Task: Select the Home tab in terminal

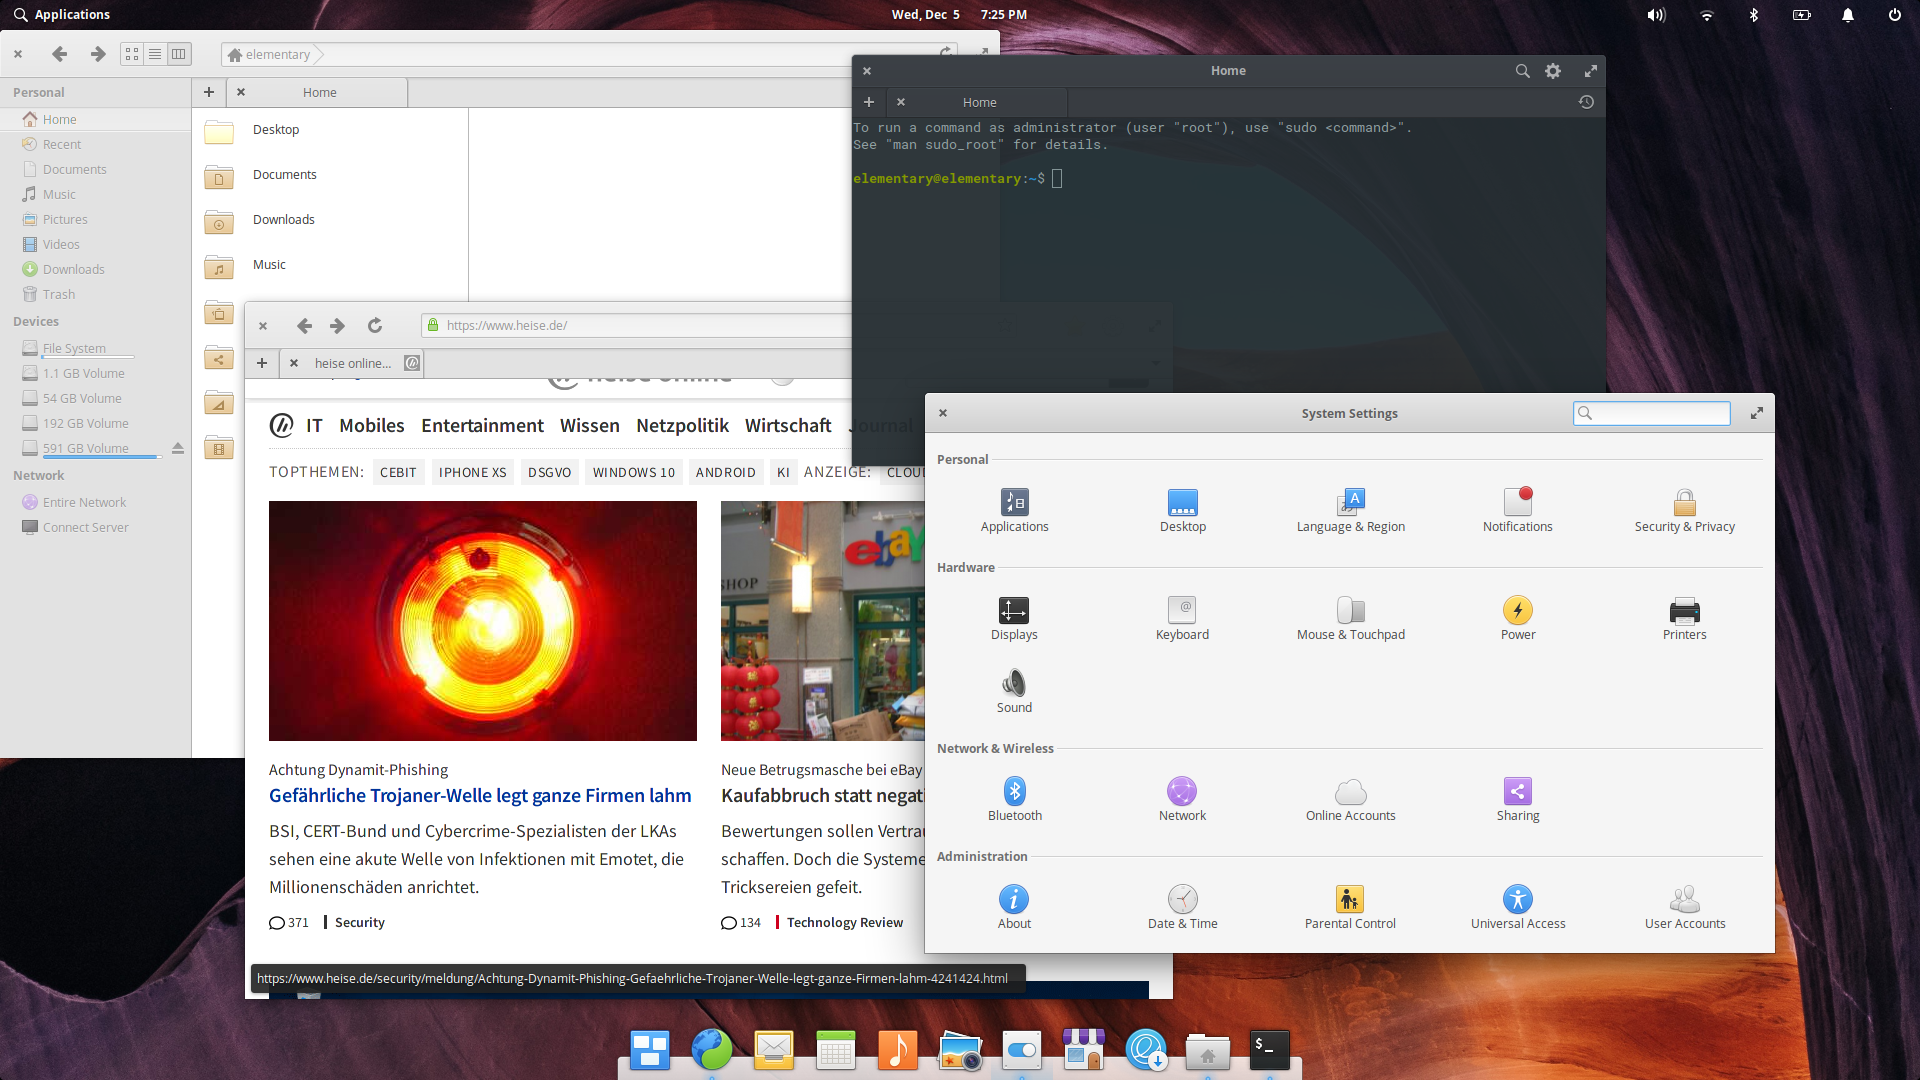Action: click(x=979, y=102)
